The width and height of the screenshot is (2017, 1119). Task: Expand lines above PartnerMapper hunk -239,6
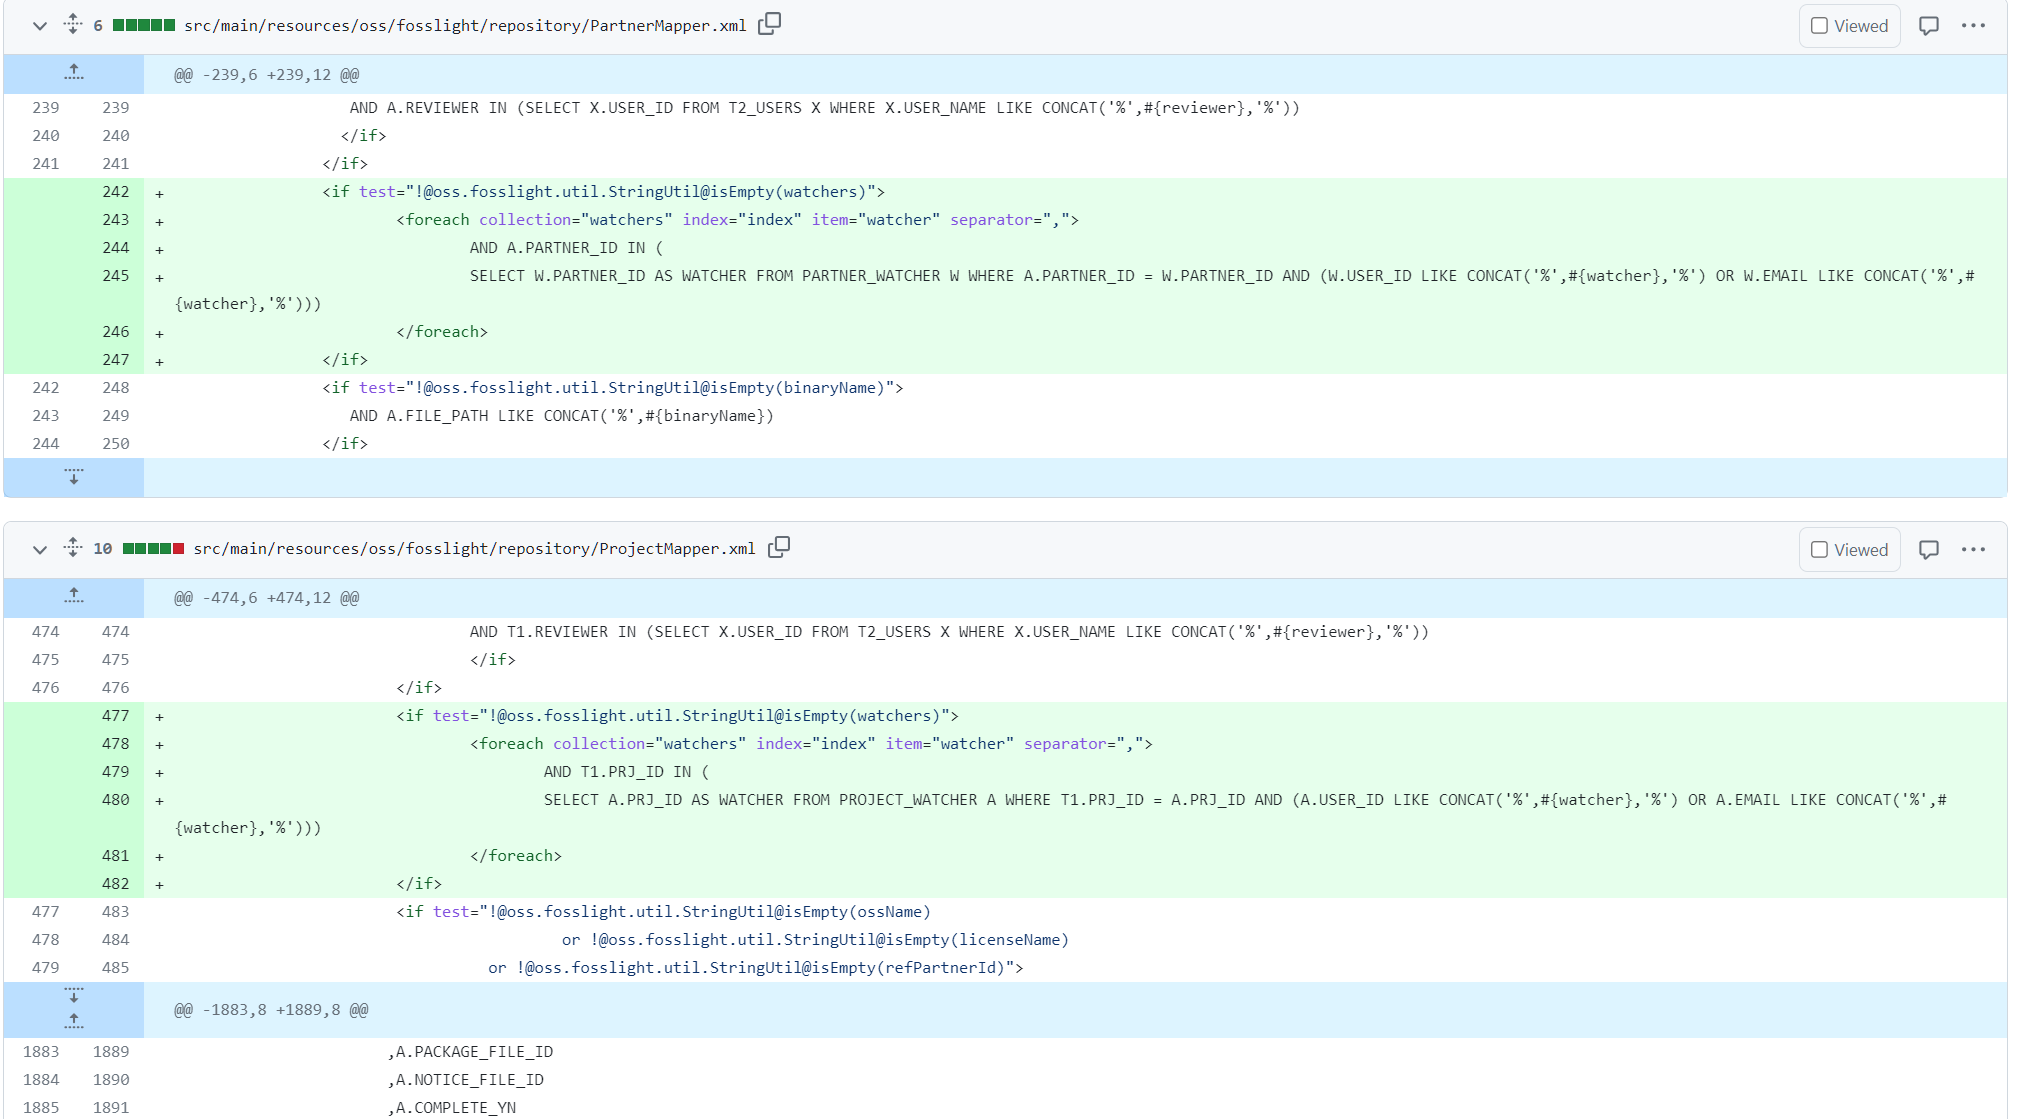(74, 73)
